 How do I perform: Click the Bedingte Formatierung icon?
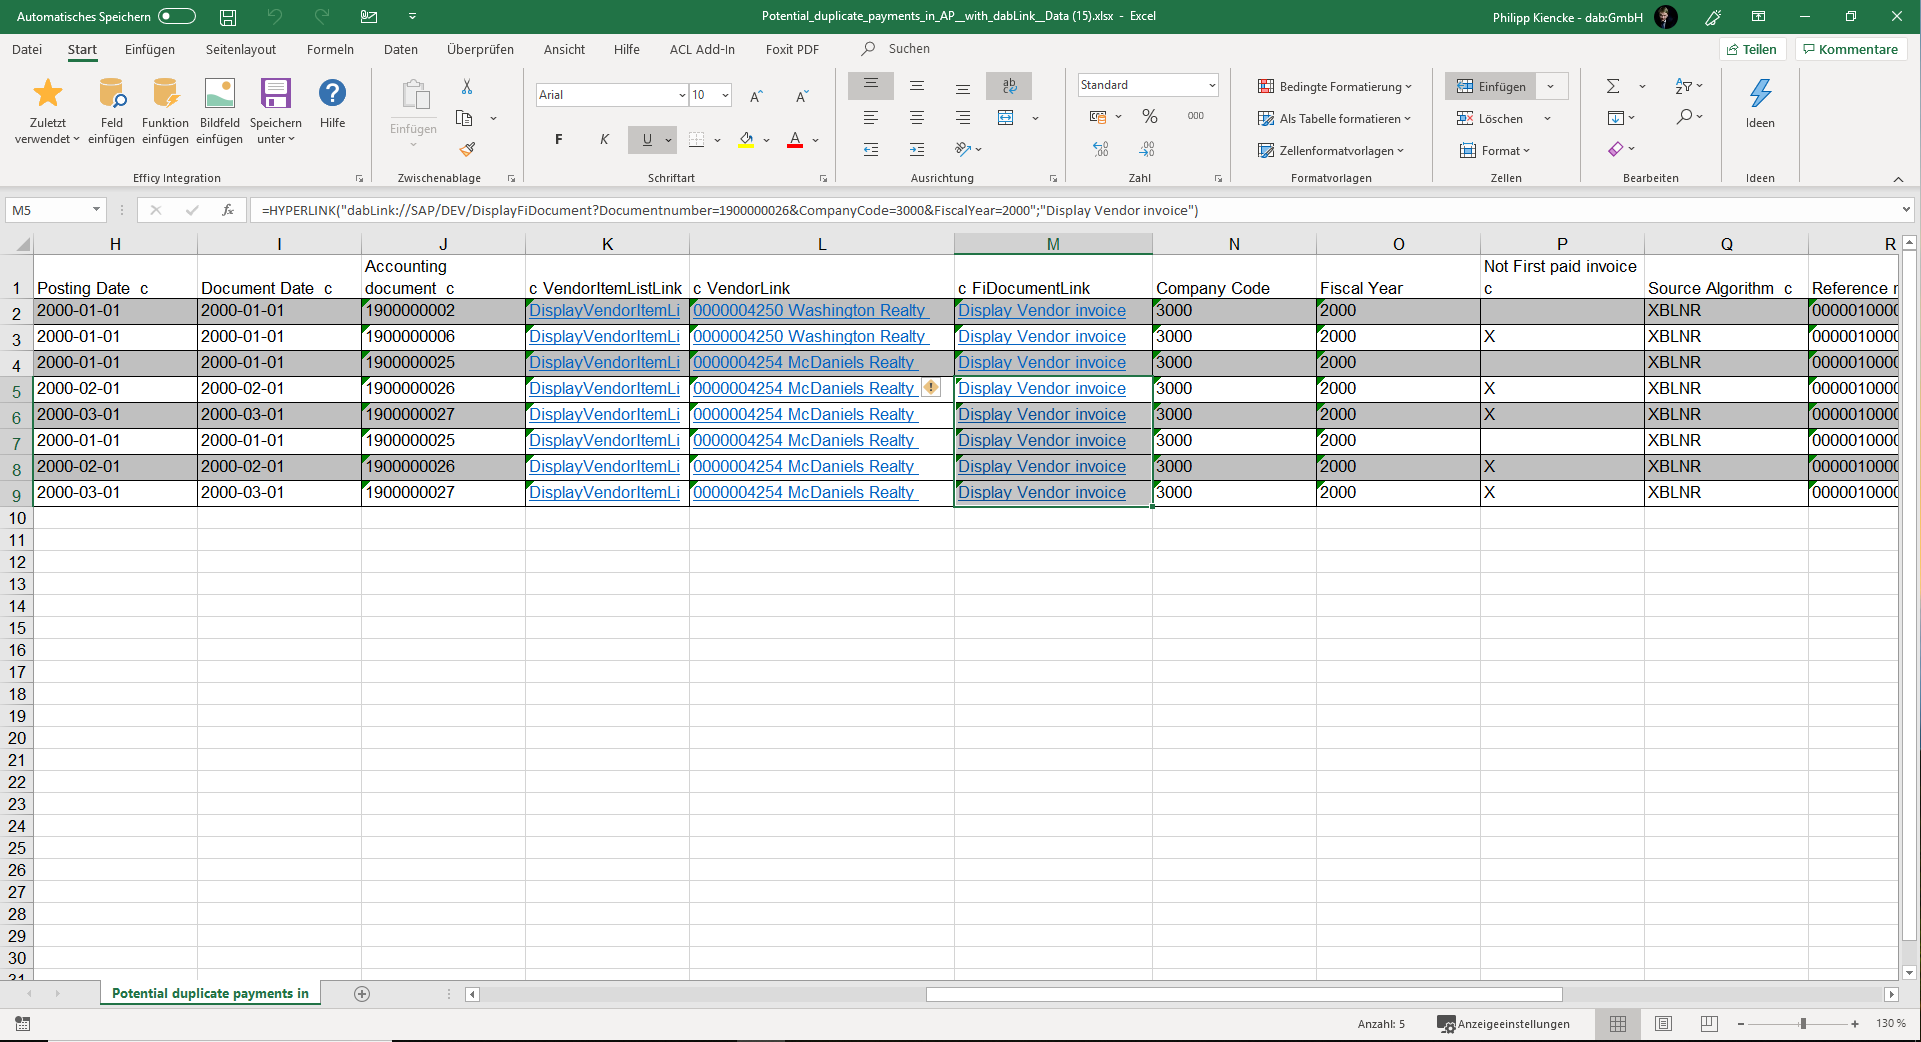click(1266, 86)
